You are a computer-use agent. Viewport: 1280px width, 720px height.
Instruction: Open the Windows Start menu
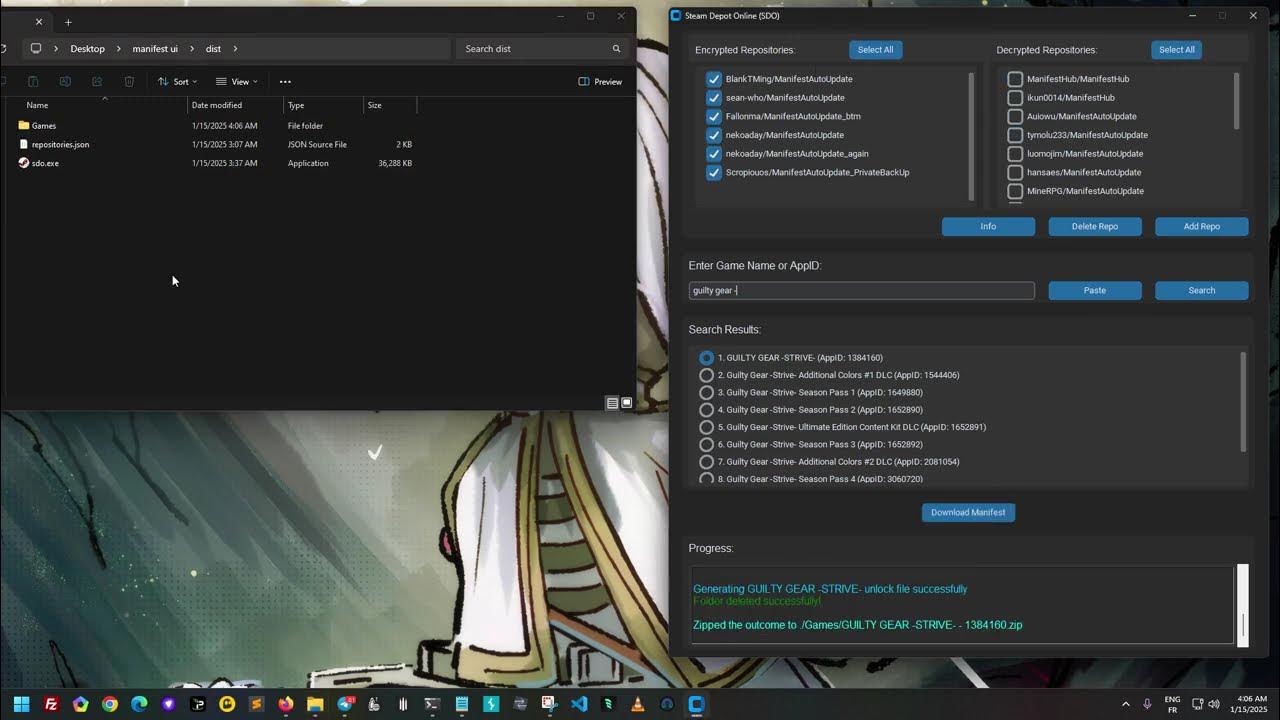point(21,704)
